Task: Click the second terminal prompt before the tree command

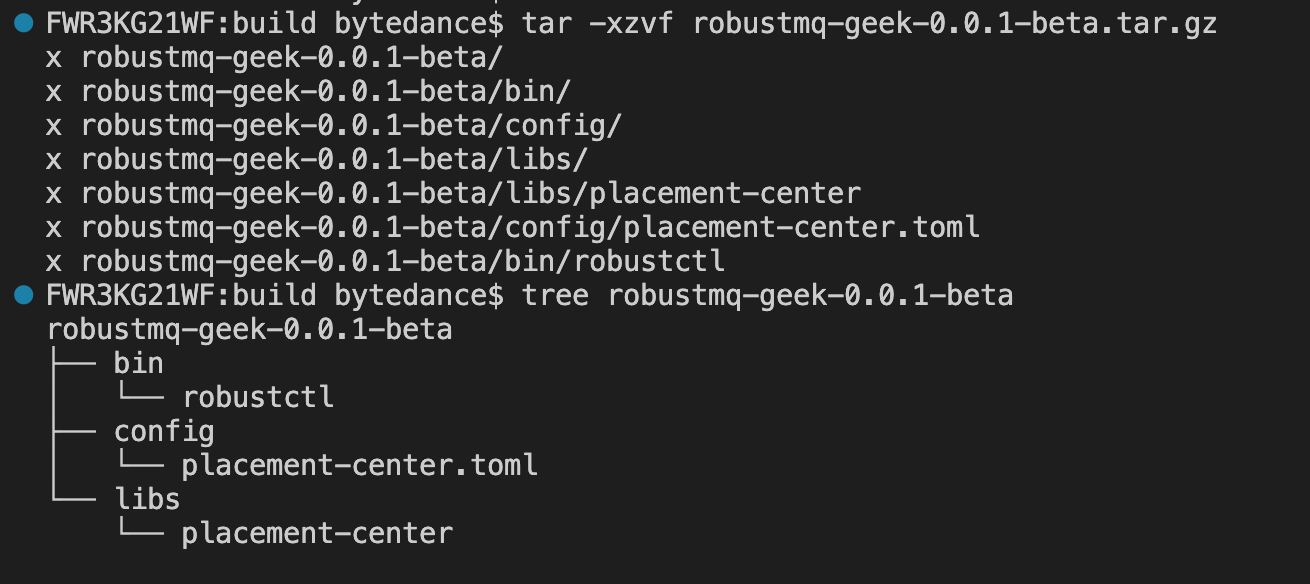Action: pos(274,295)
